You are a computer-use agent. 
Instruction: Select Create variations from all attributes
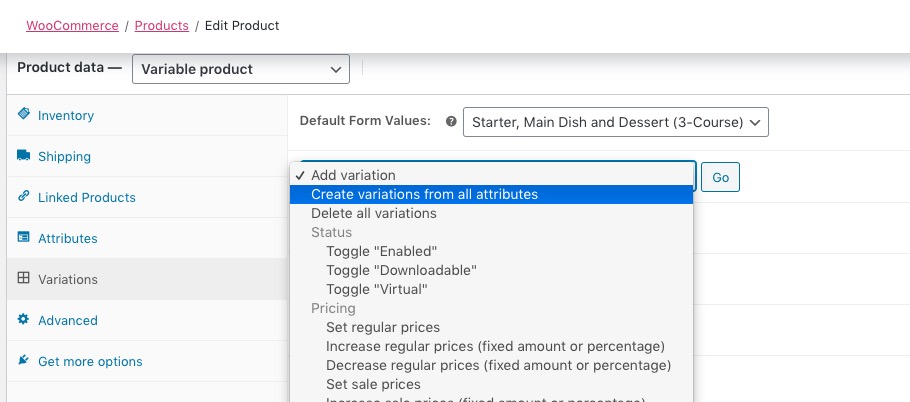click(424, 194)
